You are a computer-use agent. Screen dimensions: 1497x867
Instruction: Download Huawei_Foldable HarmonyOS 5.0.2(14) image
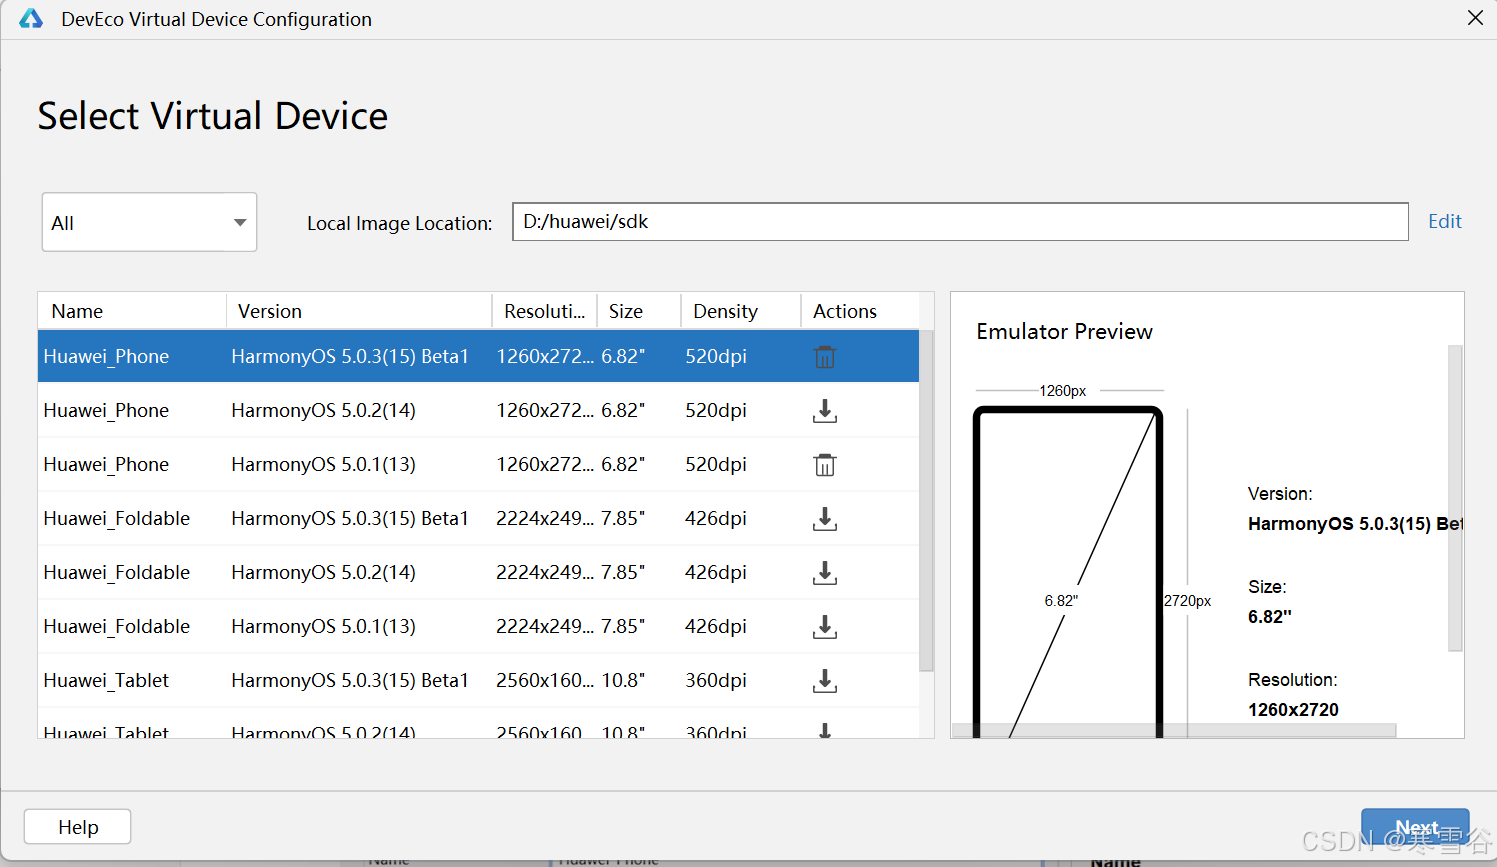tap(824, 573)
